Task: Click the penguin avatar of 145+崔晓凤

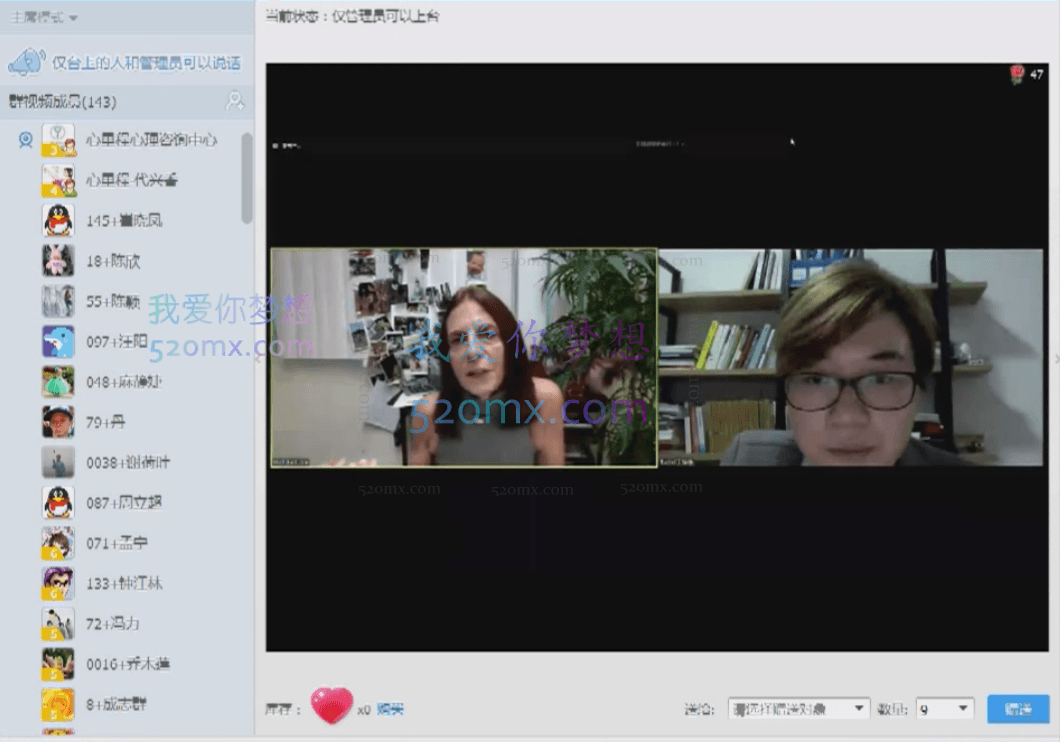Action: [57, 220]
